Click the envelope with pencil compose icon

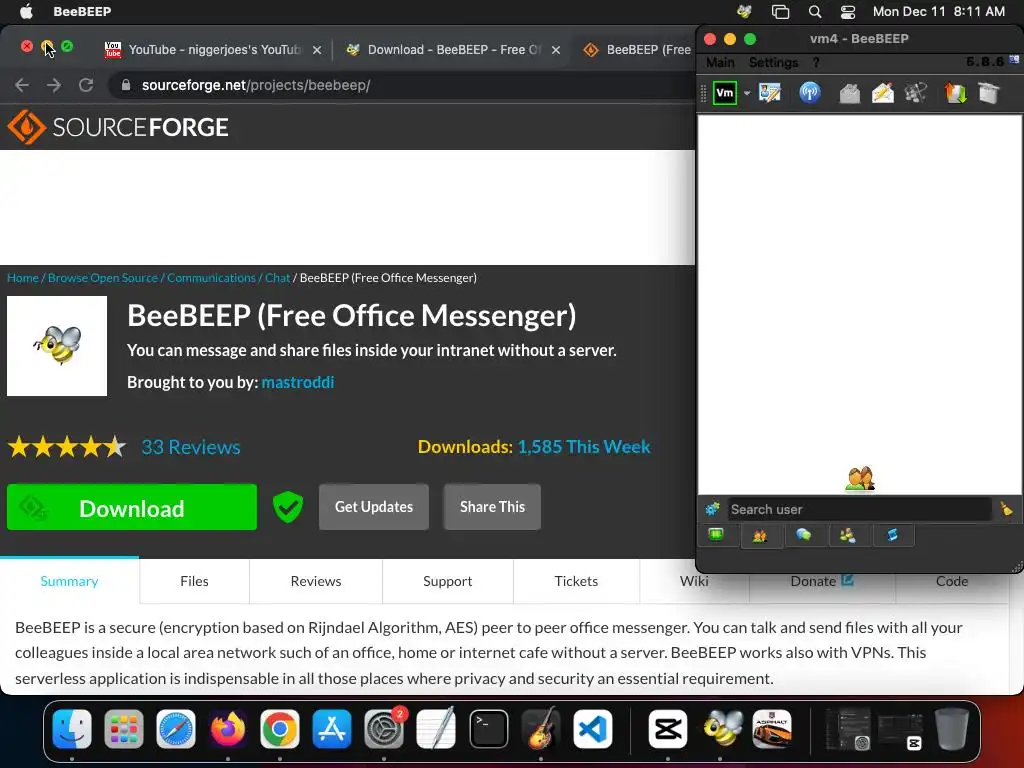pyautogui.click(x=882, y=93)
